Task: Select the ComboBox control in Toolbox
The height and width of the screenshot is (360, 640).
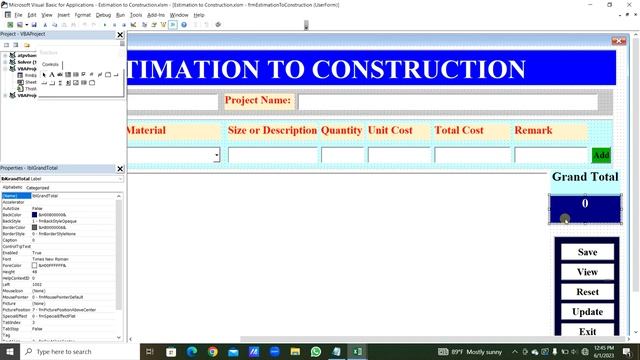Action: click(x=68, y=75)
